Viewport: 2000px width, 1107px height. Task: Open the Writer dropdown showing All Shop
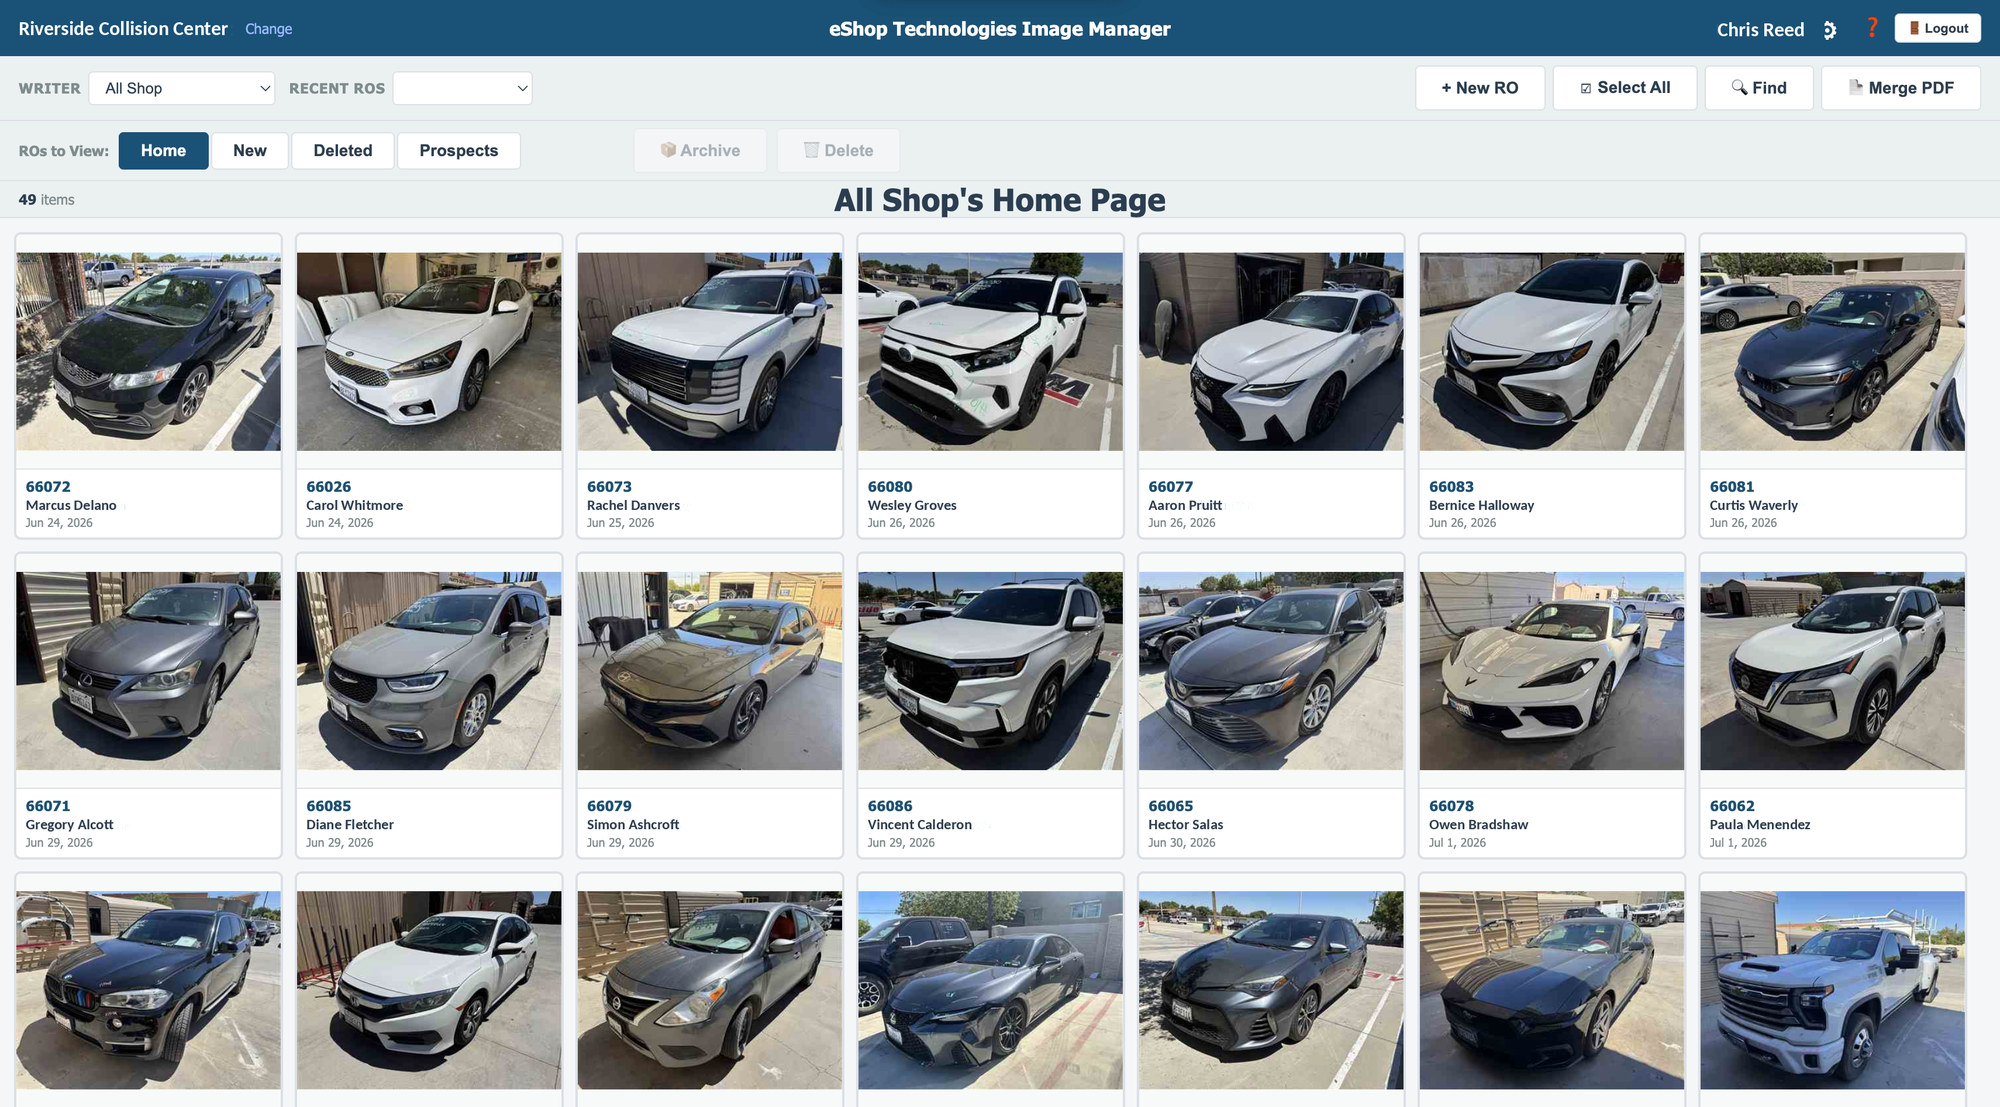[182, 88]
